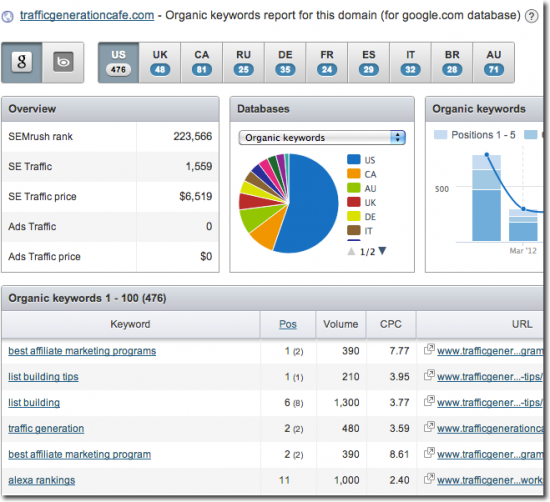The height and width of the screenshot is (502, 550).
Task: Select the UK database tab
Action: pos(160,62)
